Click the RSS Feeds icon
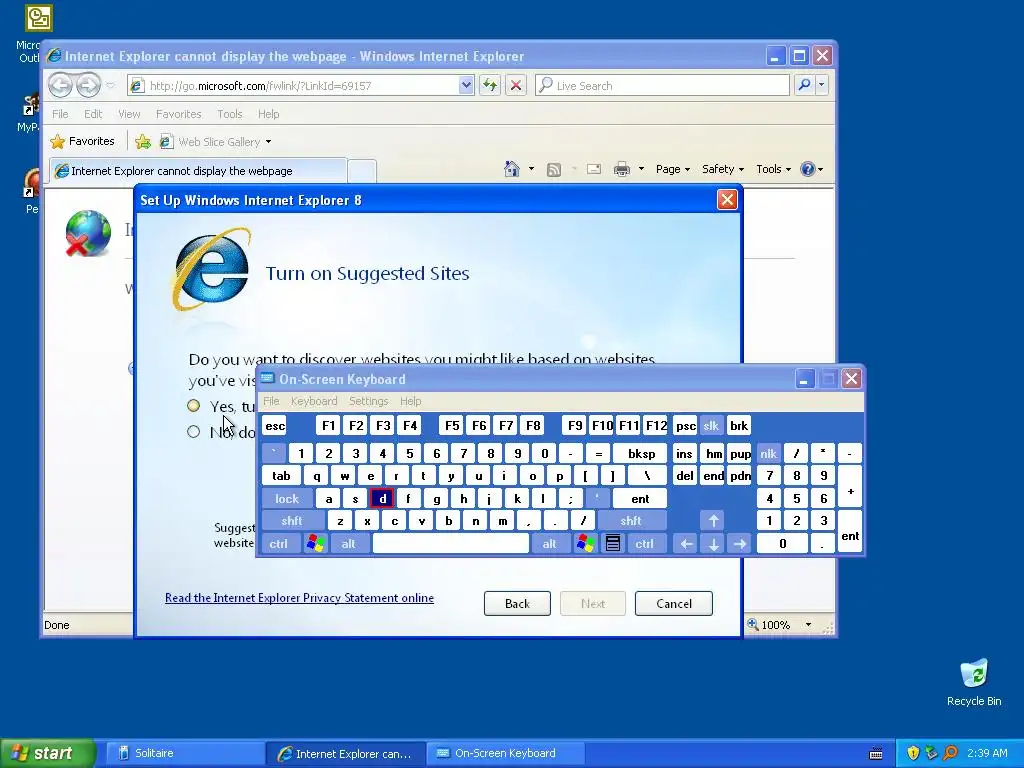The height and width of the screenshot is (768, 1024). point(554,170)
